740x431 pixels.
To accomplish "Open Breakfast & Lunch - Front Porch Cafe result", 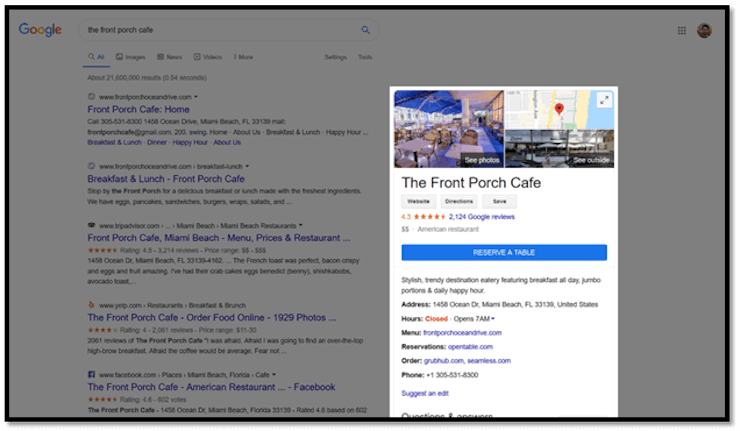I will (166, 179).
